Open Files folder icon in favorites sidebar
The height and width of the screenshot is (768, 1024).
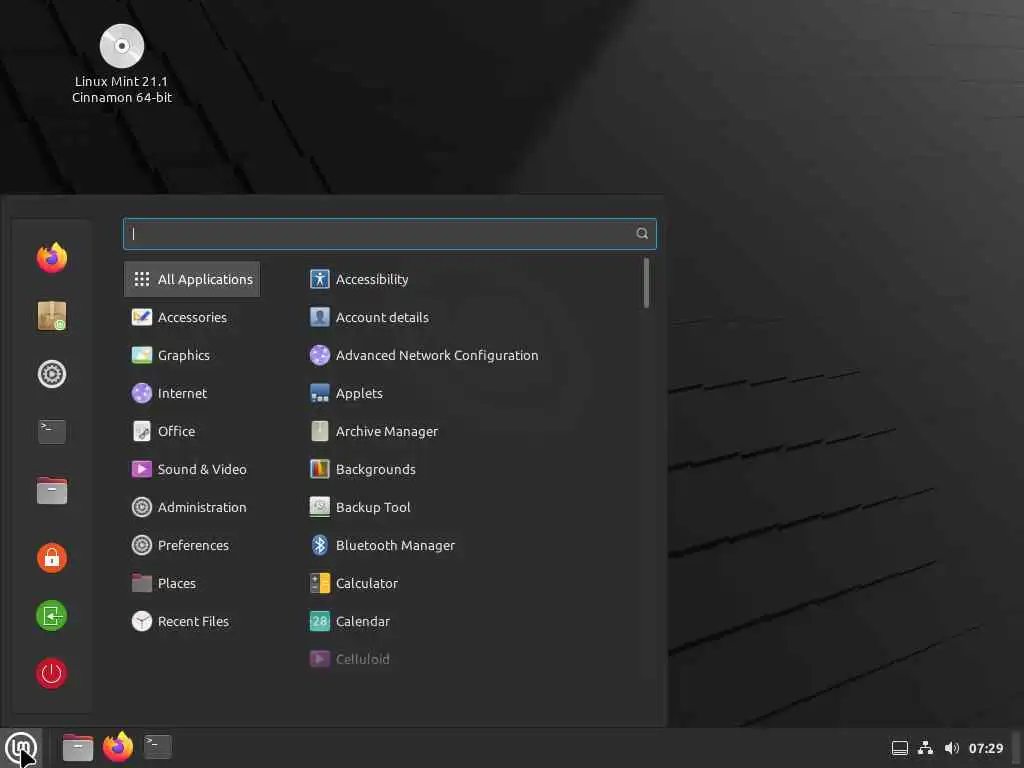pyautogui.click(x=52, y=490)
